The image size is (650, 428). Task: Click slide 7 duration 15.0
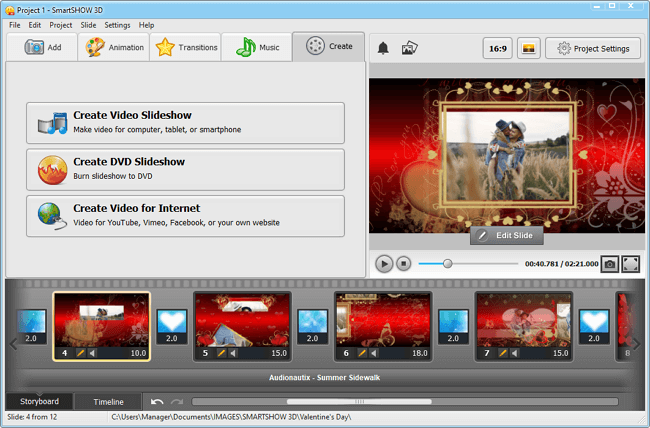pos(560,353)
